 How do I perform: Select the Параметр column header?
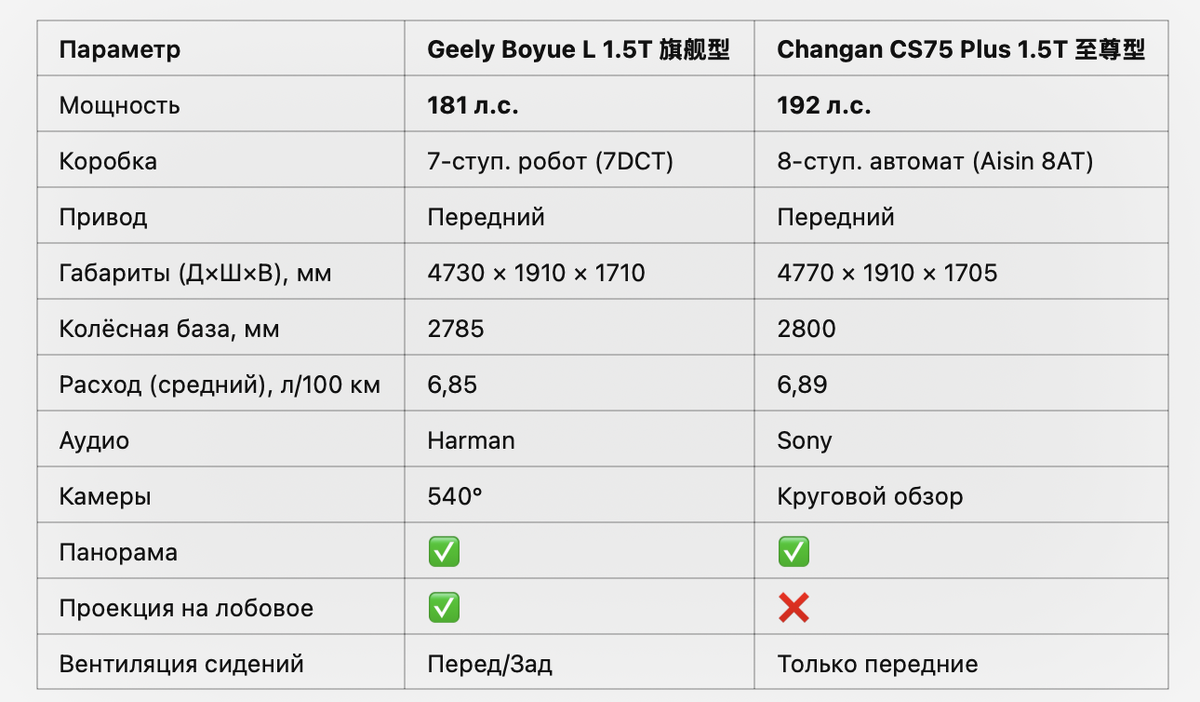click(120, 50)
